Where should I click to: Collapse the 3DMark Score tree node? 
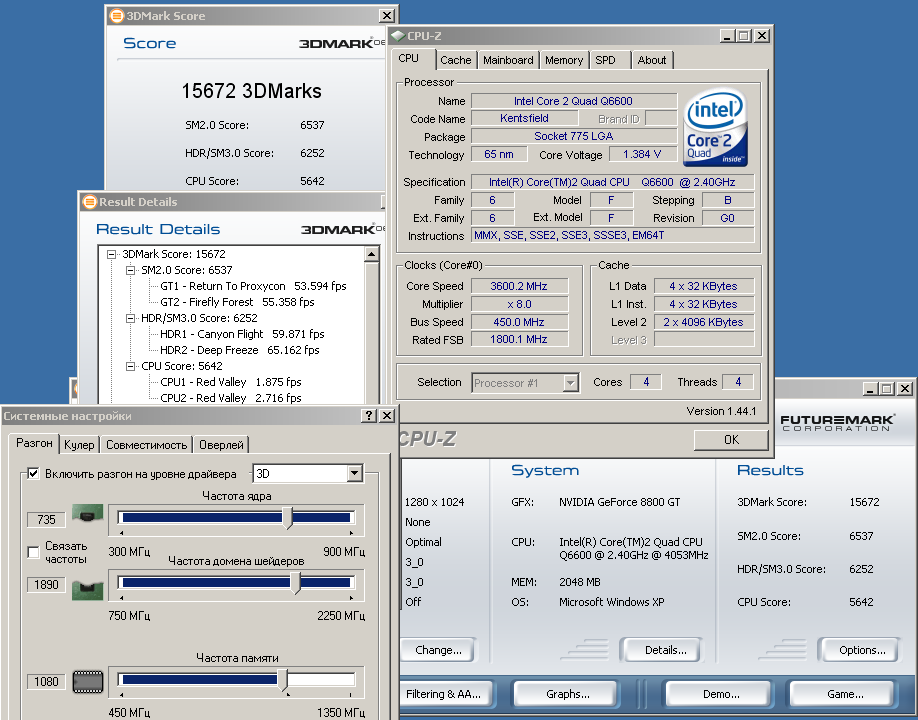click(111, 254)
